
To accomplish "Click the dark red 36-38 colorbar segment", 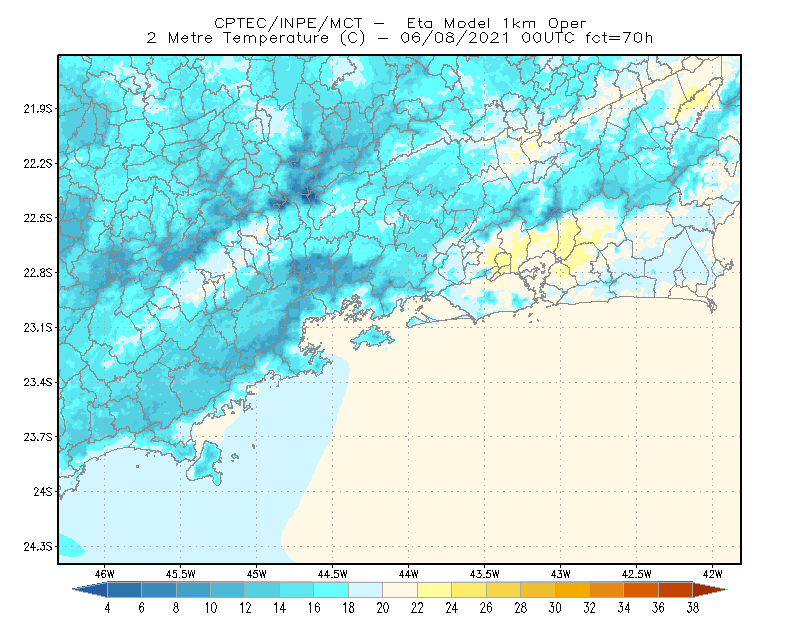I will [676, 590].
